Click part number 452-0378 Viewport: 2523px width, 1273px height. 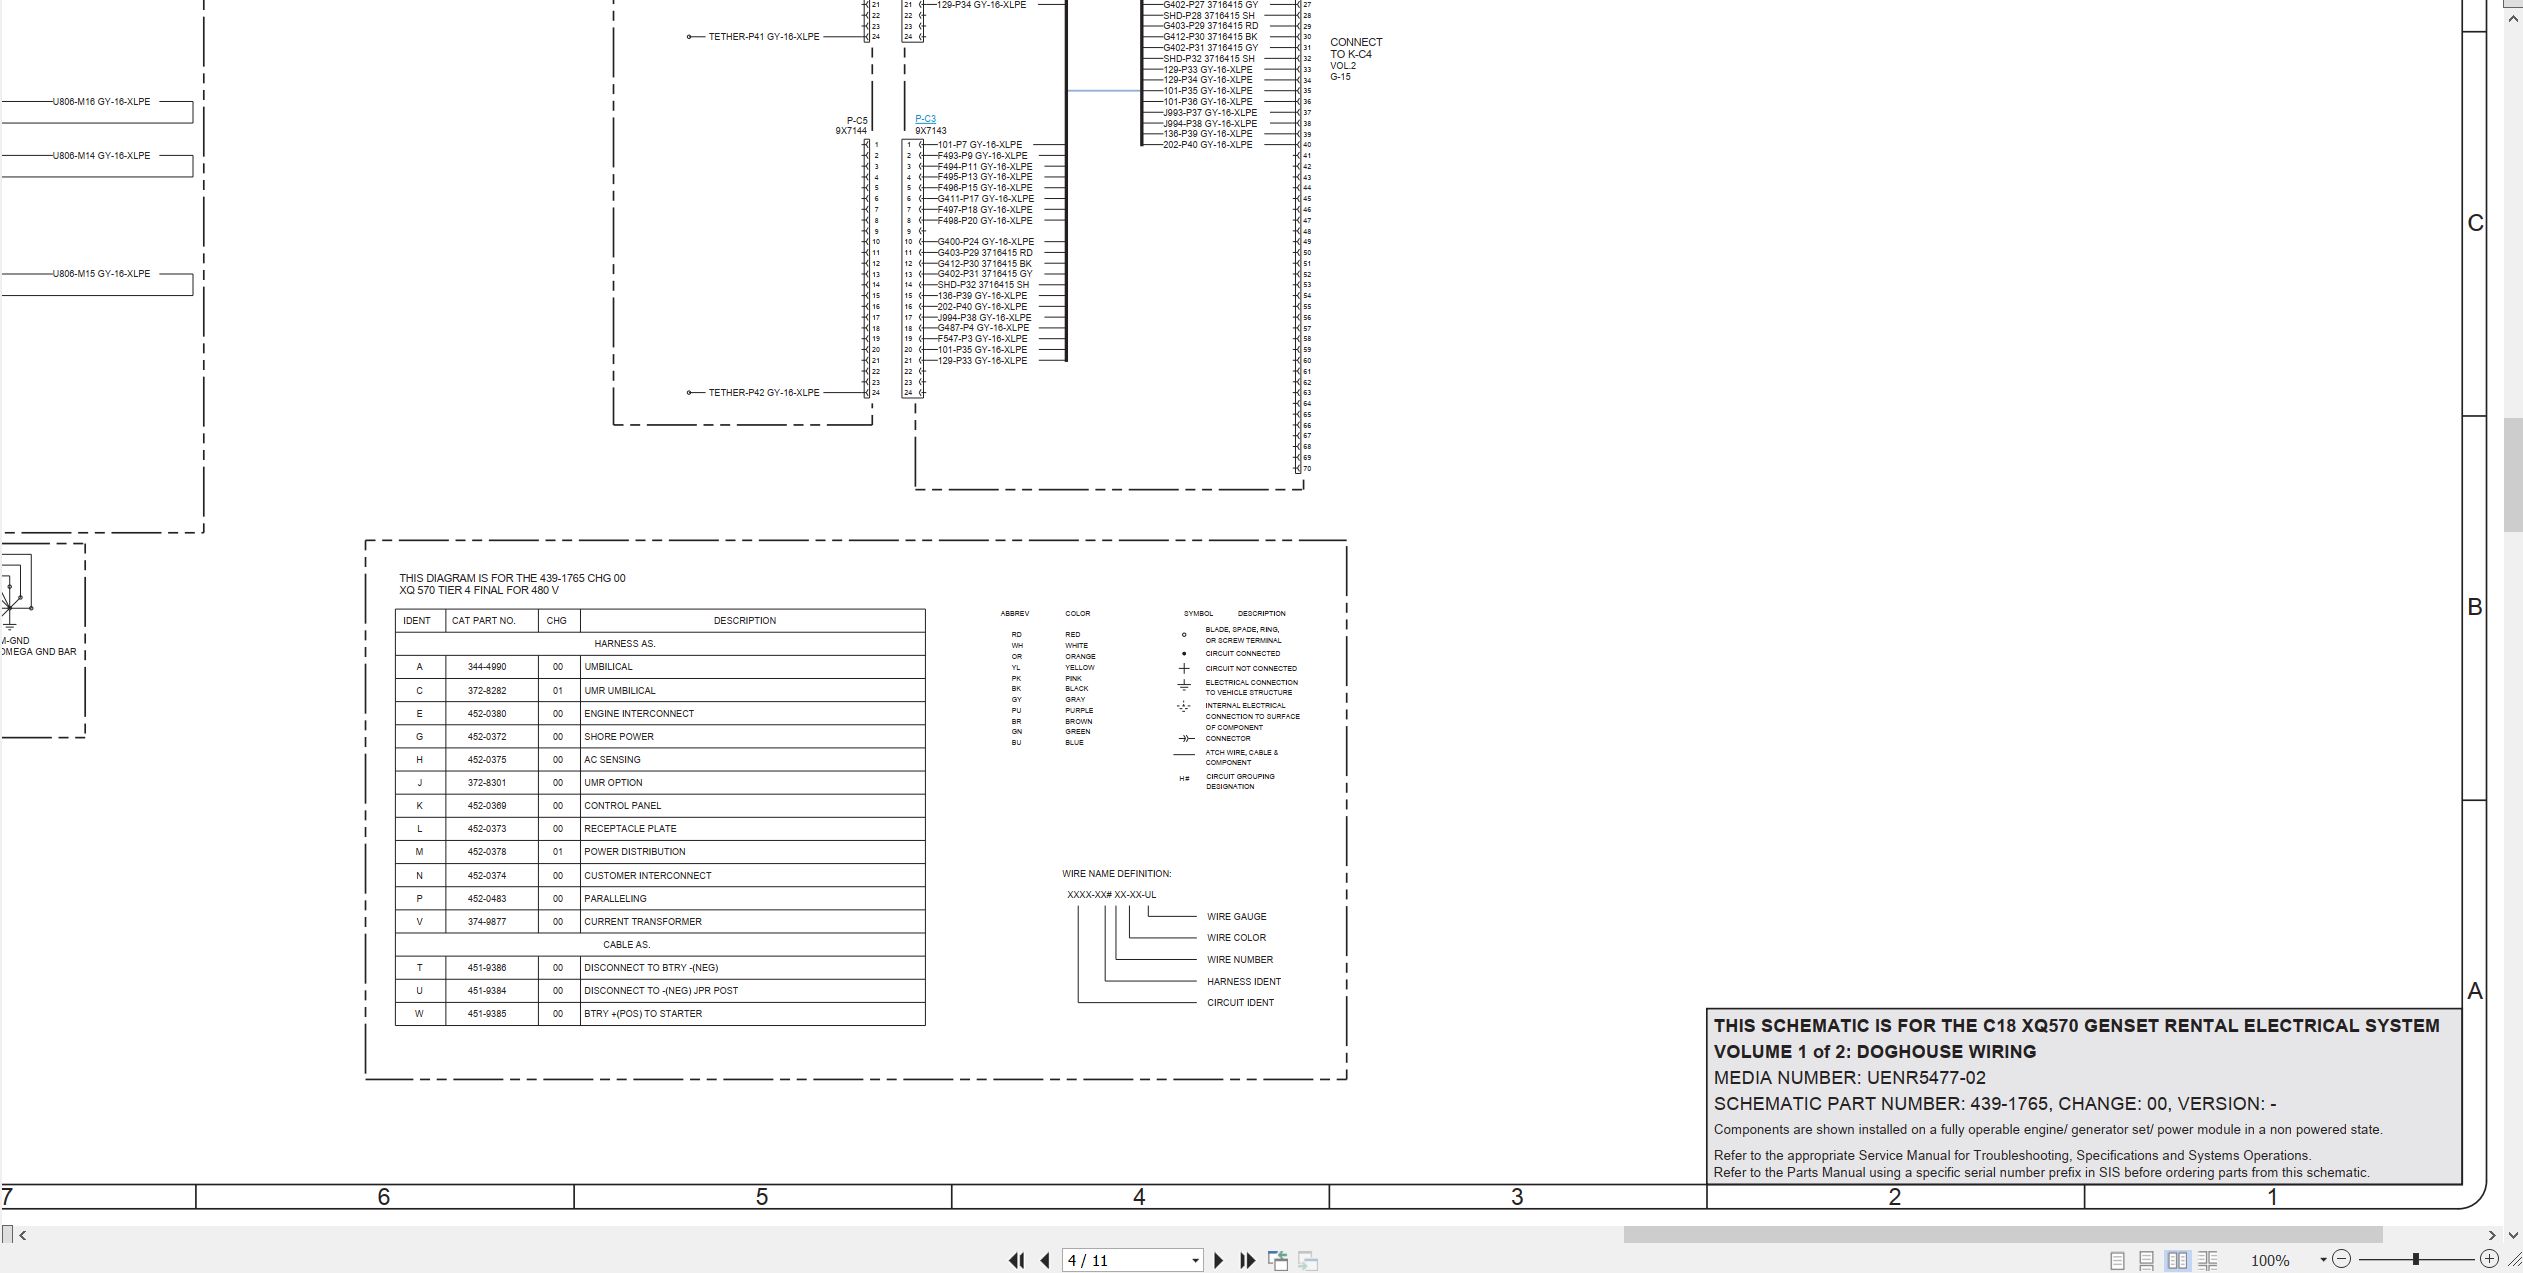pos(487,852)
